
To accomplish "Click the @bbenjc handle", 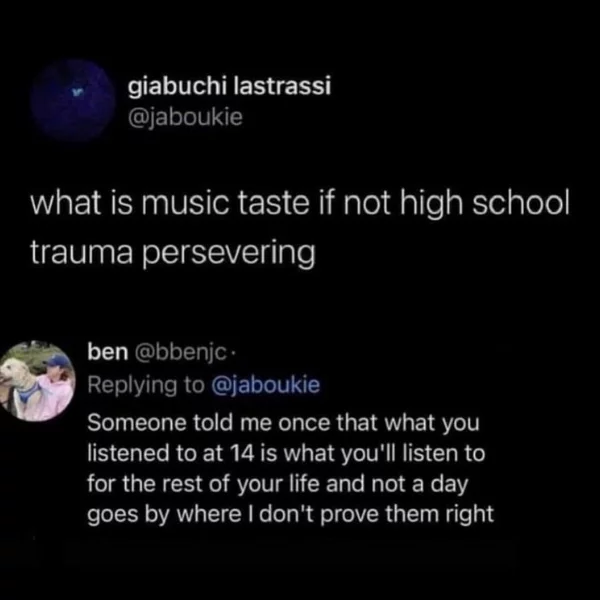I will pyautogui.click(x=181, y=353).
